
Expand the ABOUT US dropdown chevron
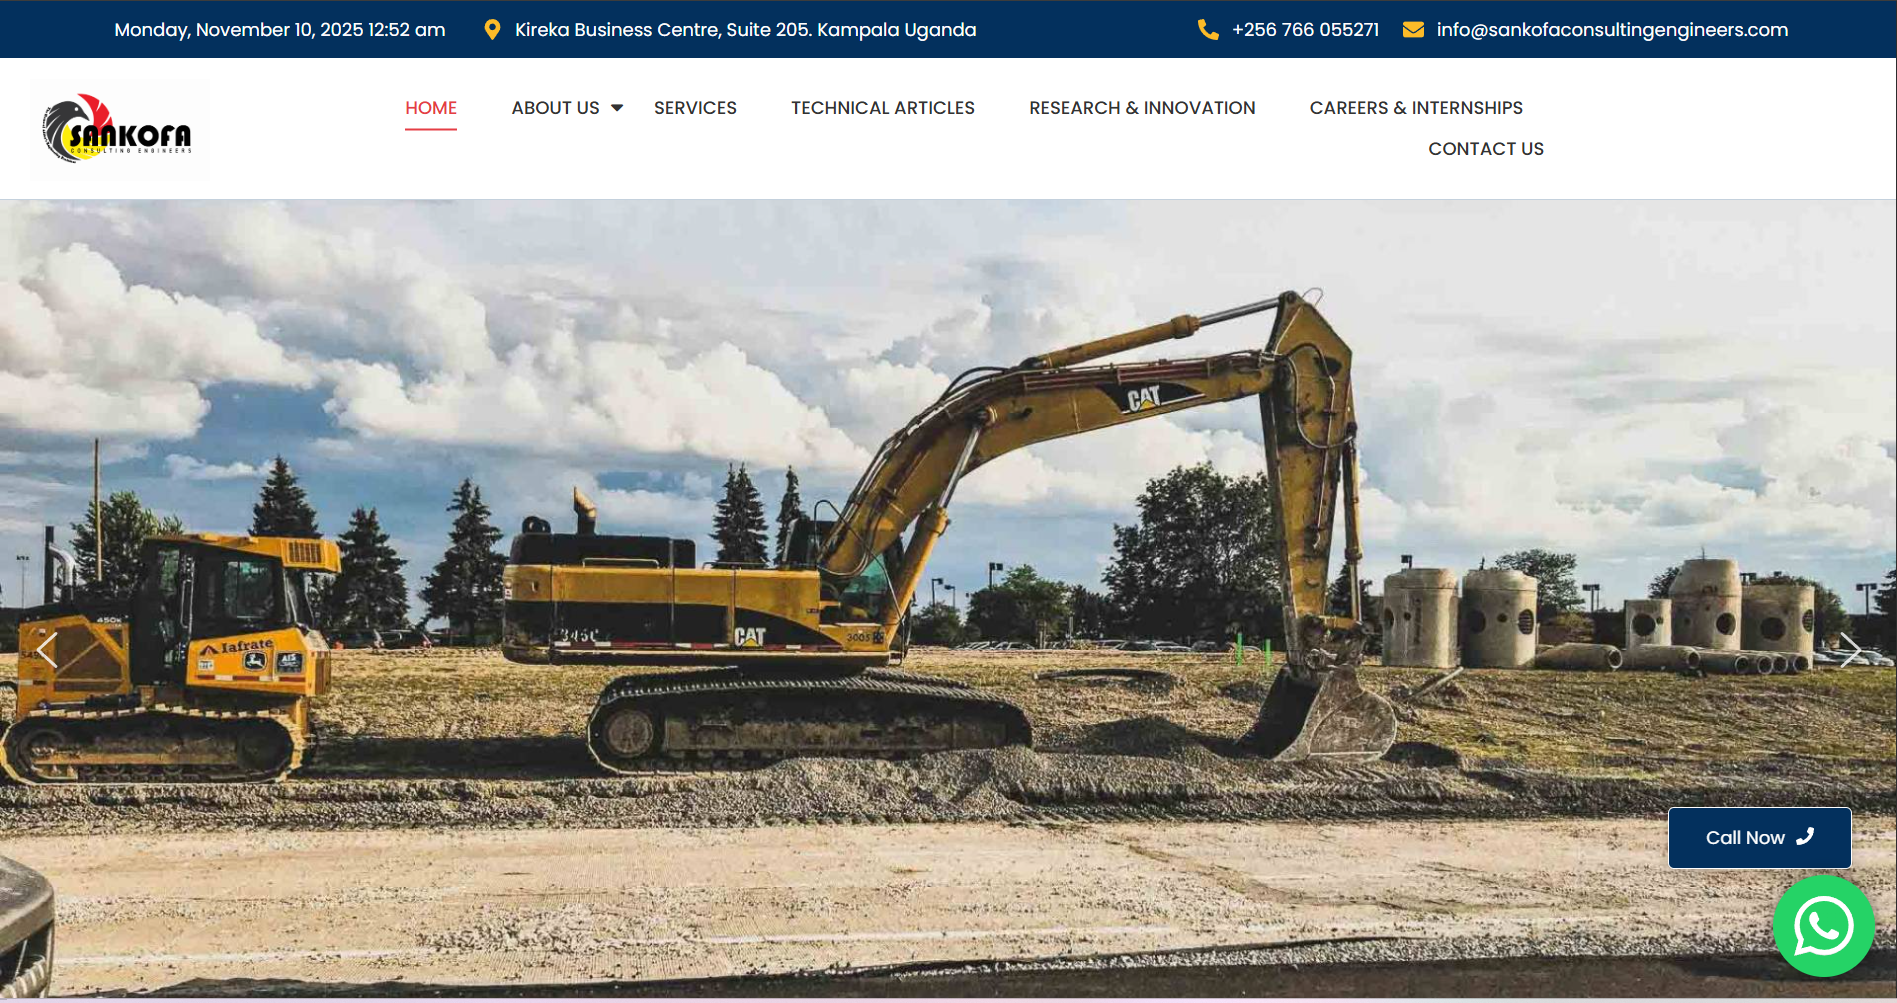pyautogui.click(x=617, y=107)
